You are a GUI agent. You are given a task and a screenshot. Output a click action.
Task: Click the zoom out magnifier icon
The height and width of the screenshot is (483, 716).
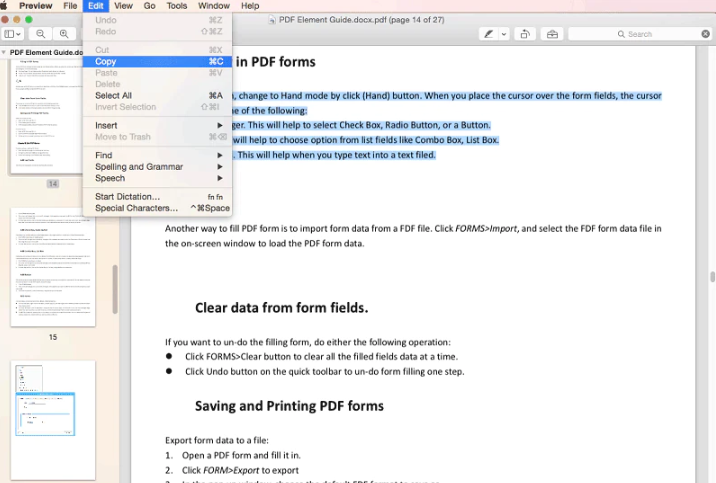click(x=41, y=34)
